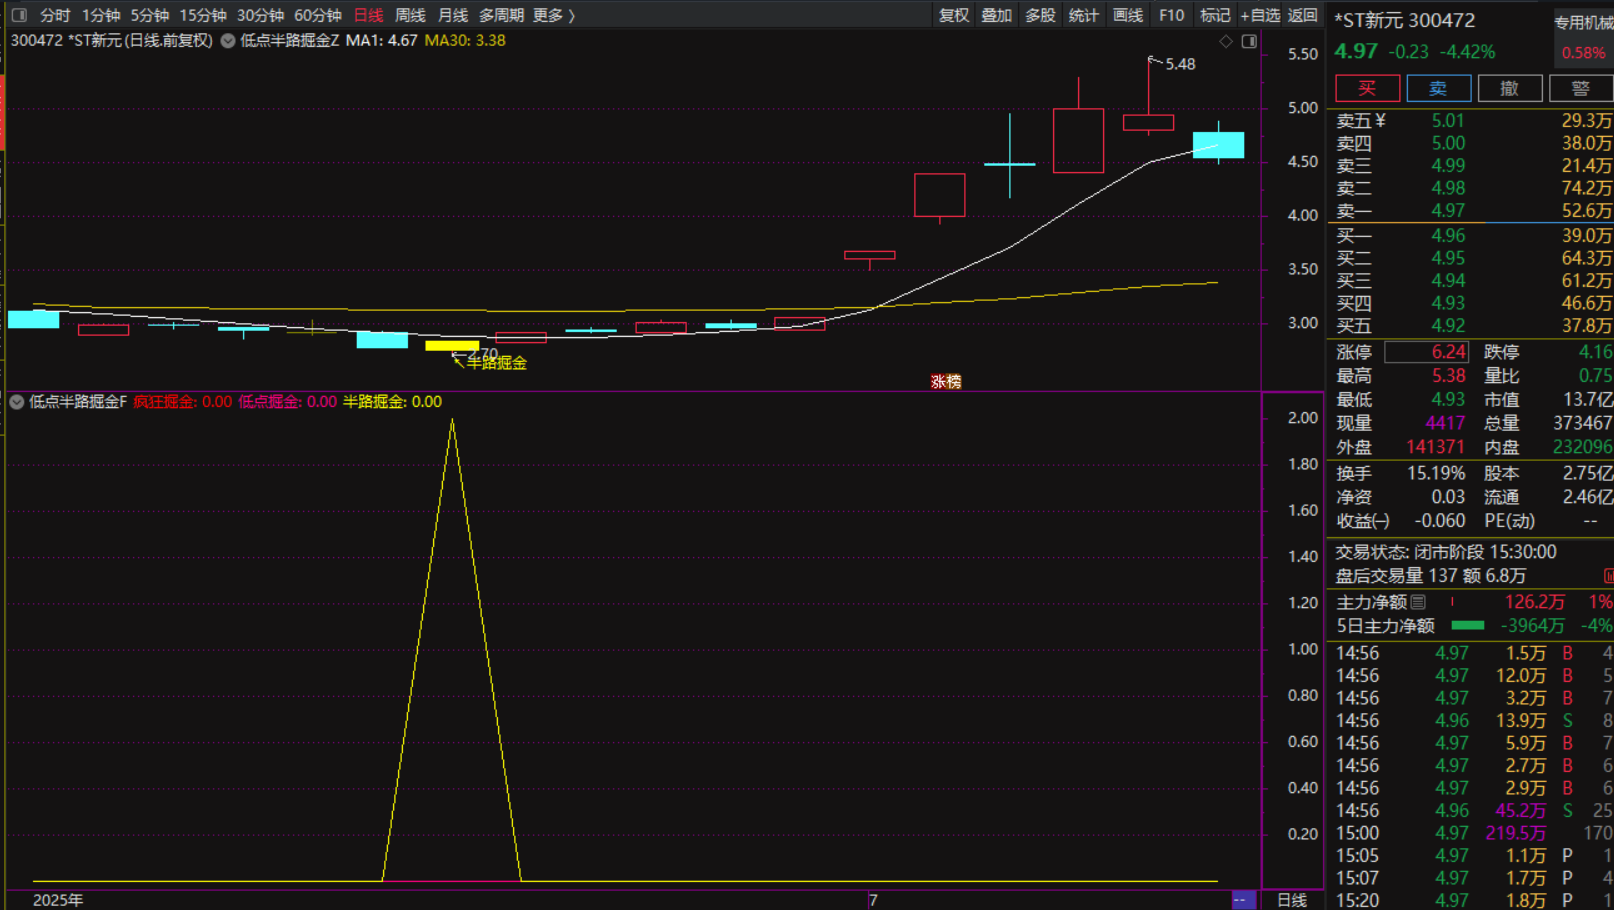Expand the 更多 period options

(554, 15)
